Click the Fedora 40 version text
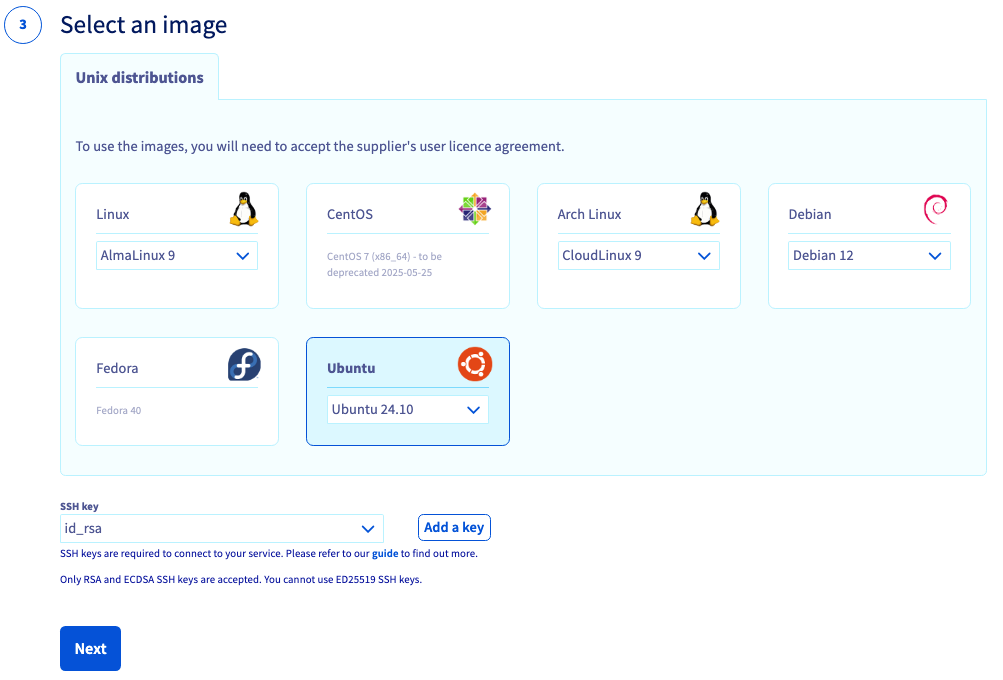 click(118, 411)
